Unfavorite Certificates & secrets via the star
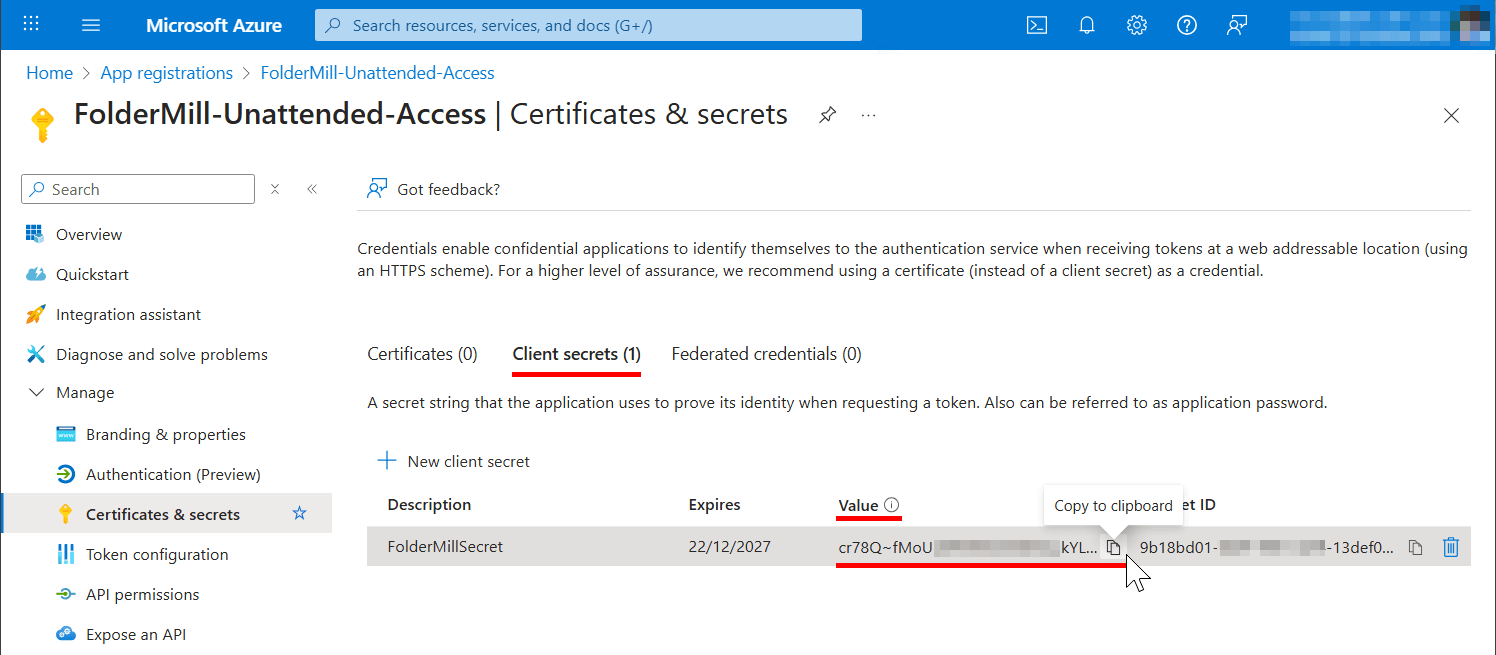This screenshot has width=1496, height=655. point(299,513)
